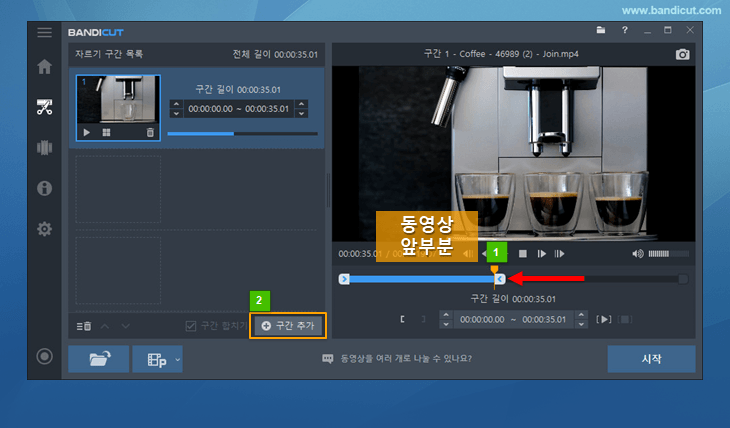Play the selected segment range
730x428 pixels.
click(x=604, y=319)
